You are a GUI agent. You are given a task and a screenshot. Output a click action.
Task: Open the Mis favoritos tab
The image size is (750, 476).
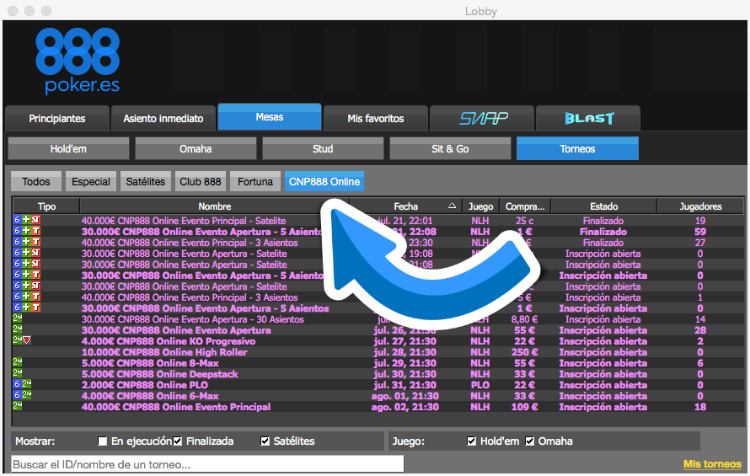click(x=375, y=118)
